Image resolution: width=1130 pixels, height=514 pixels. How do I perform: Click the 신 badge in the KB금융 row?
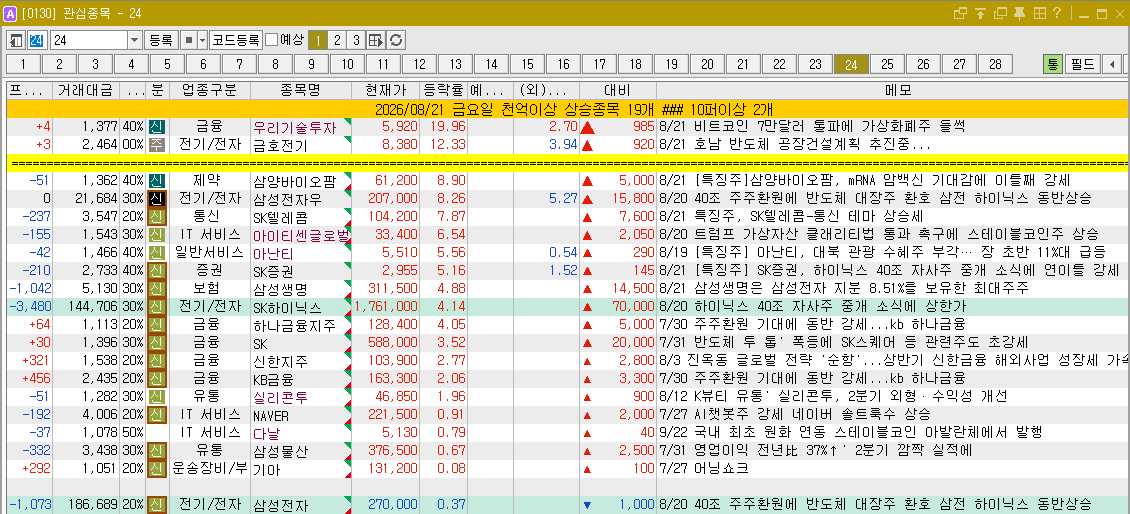coord(157,378)
